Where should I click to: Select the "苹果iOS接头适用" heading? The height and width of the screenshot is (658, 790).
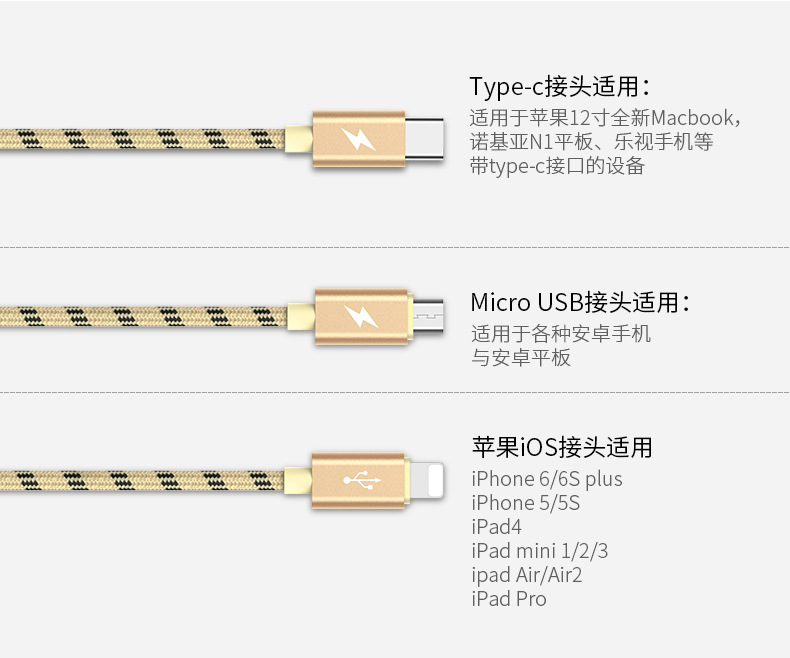[x=562, y=447]
